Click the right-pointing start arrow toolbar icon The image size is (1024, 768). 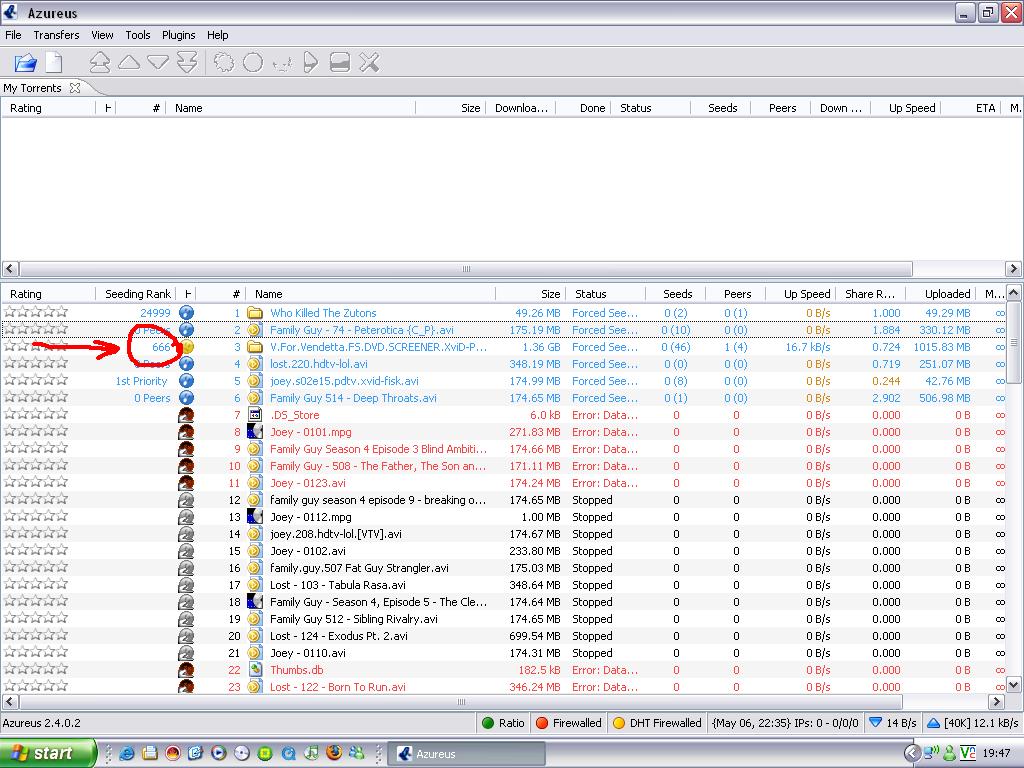(x=311, y=63)
